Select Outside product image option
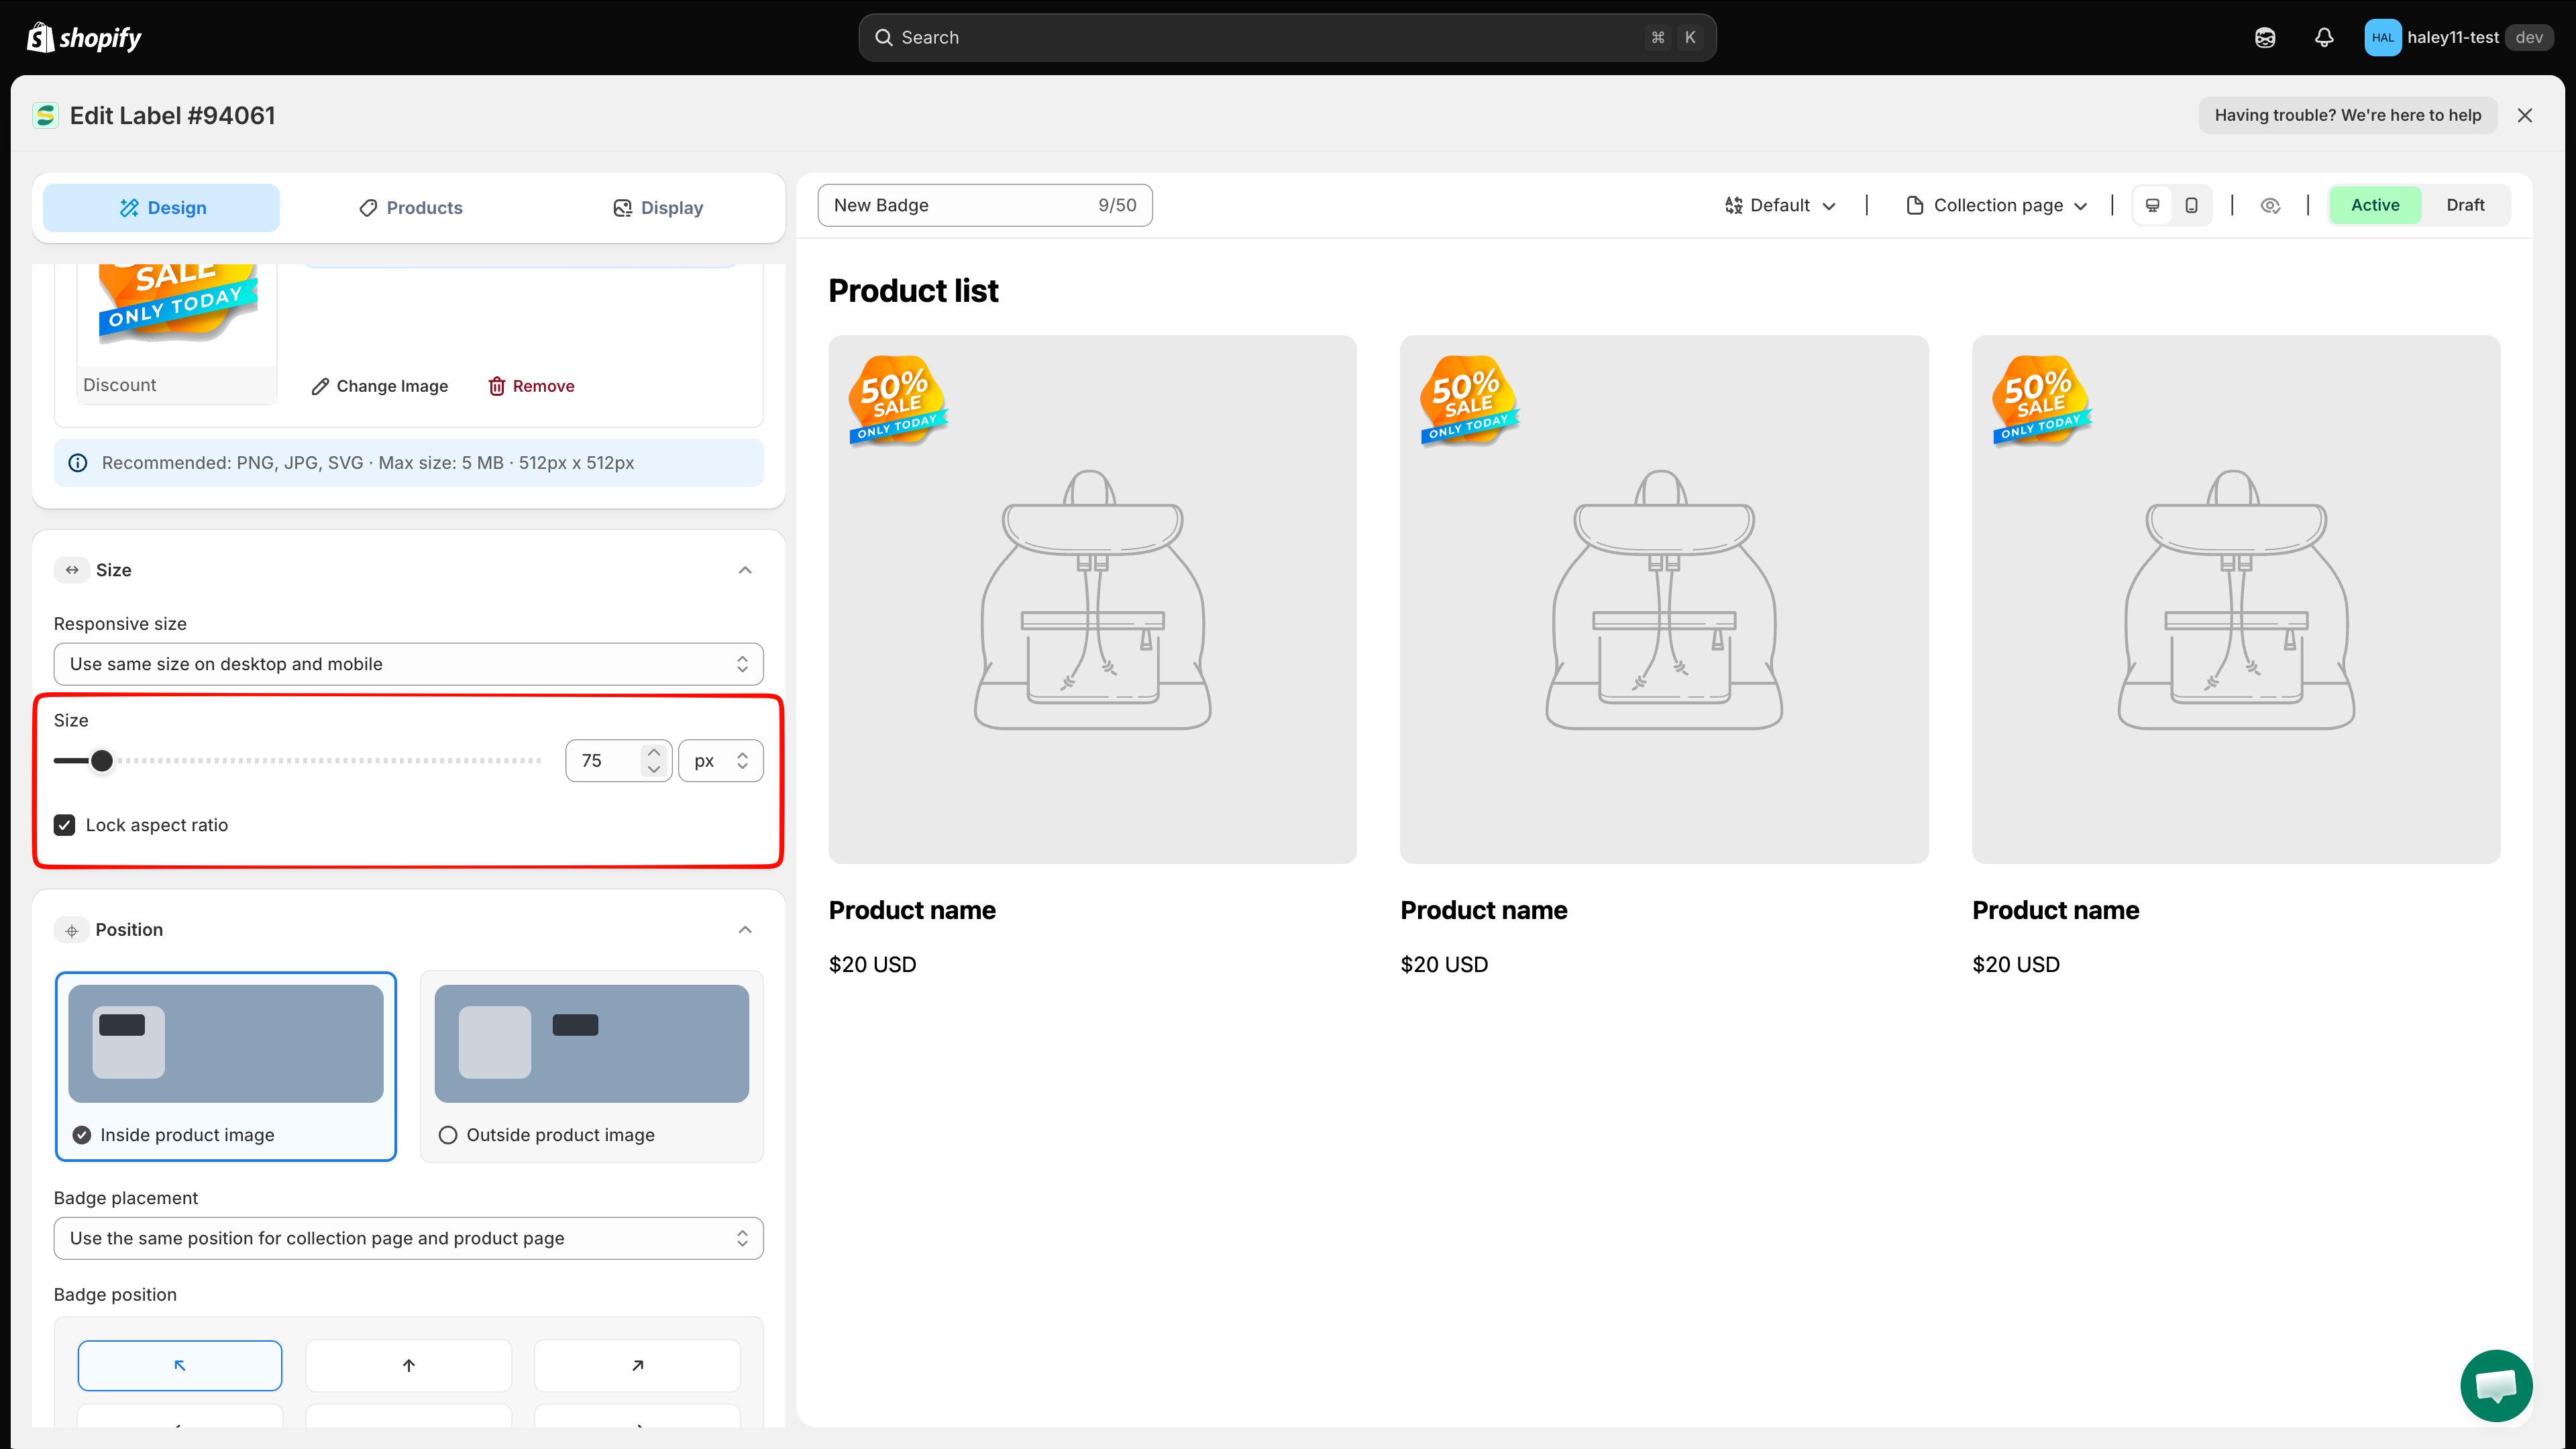The width and height of the screenshot is (2576, 1449). [591, 1066]
